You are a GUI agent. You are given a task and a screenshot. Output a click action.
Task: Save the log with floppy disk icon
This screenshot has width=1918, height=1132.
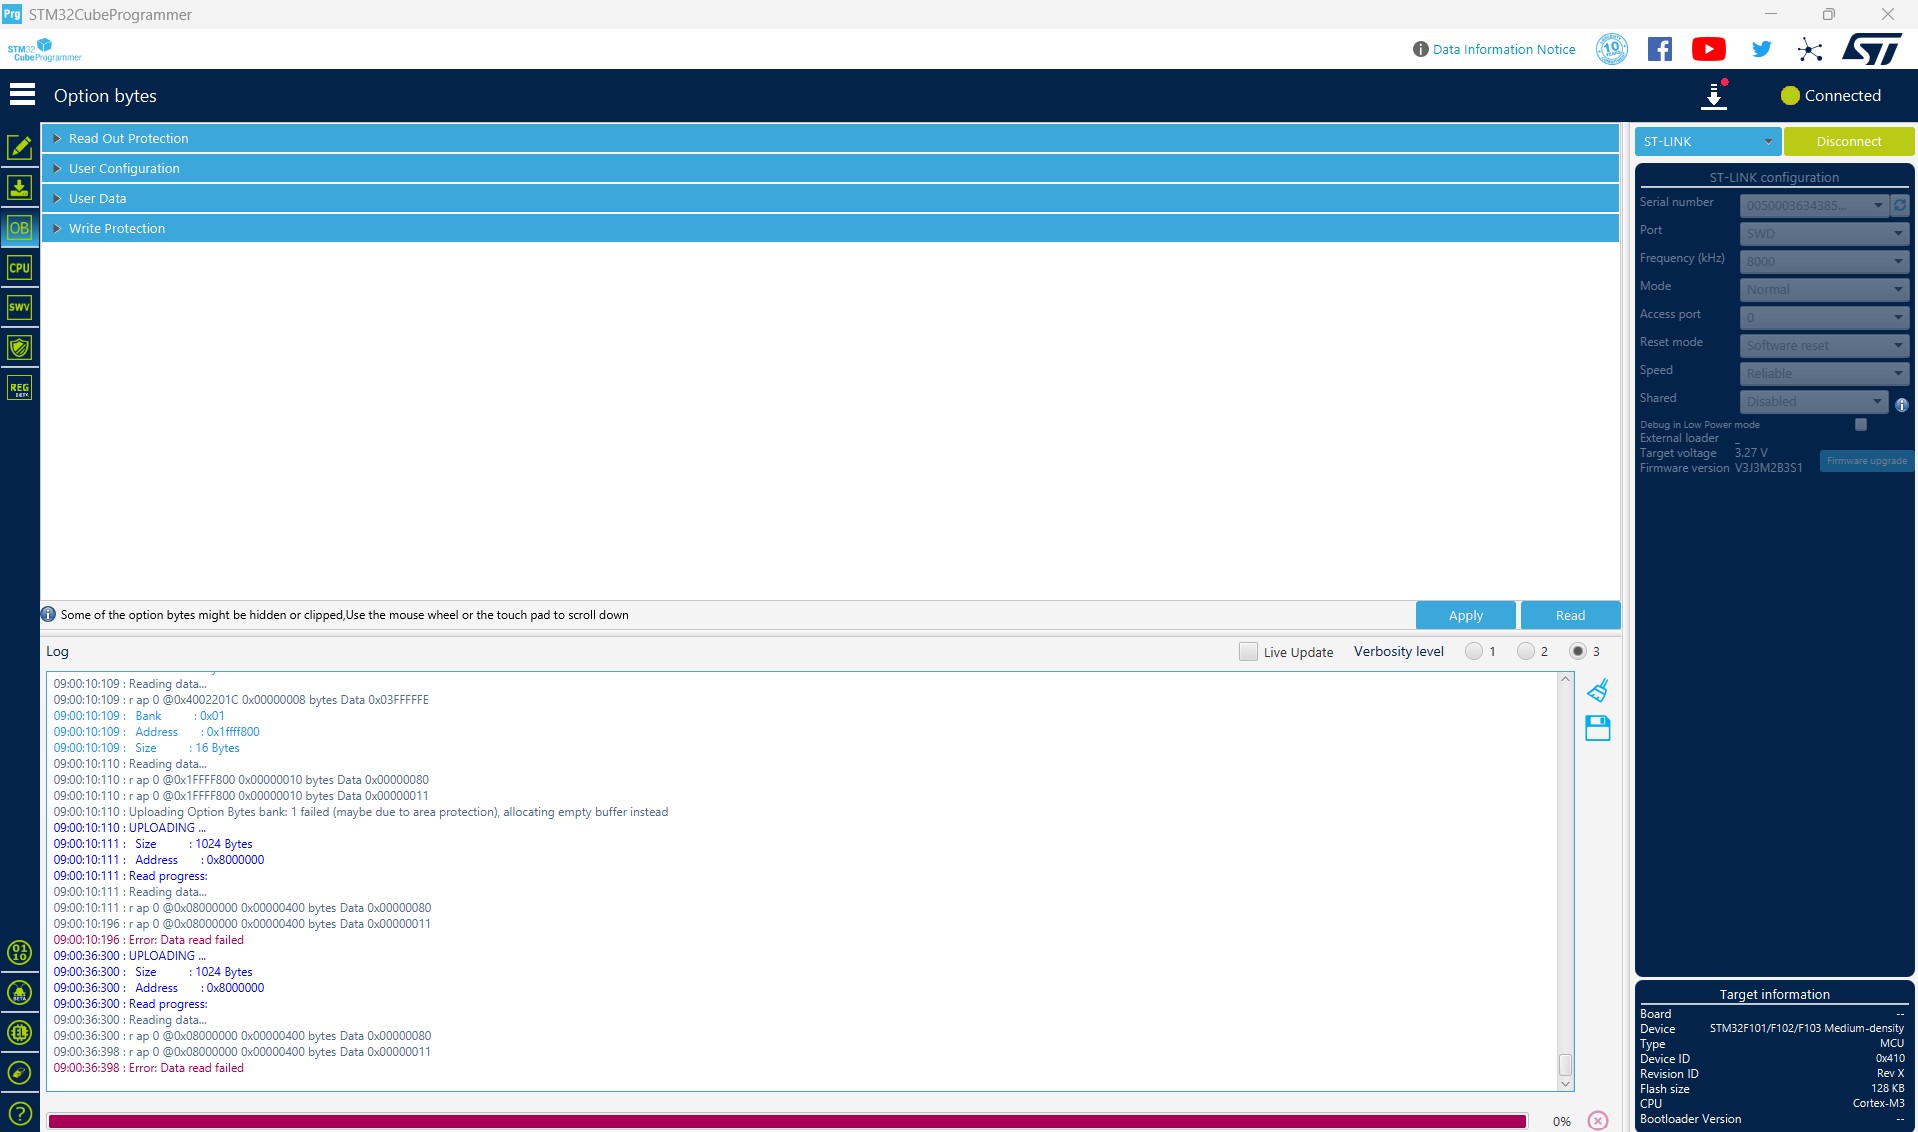(1597, 728)
